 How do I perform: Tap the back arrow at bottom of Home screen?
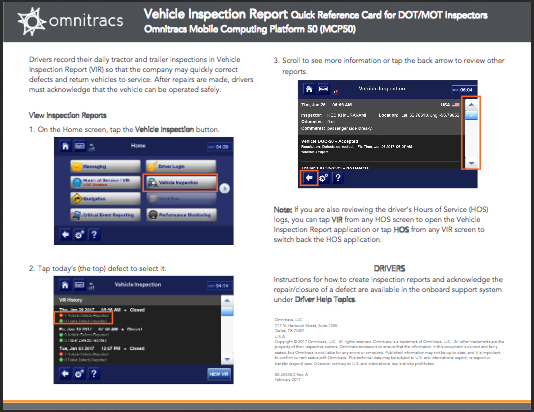point(65,235)
